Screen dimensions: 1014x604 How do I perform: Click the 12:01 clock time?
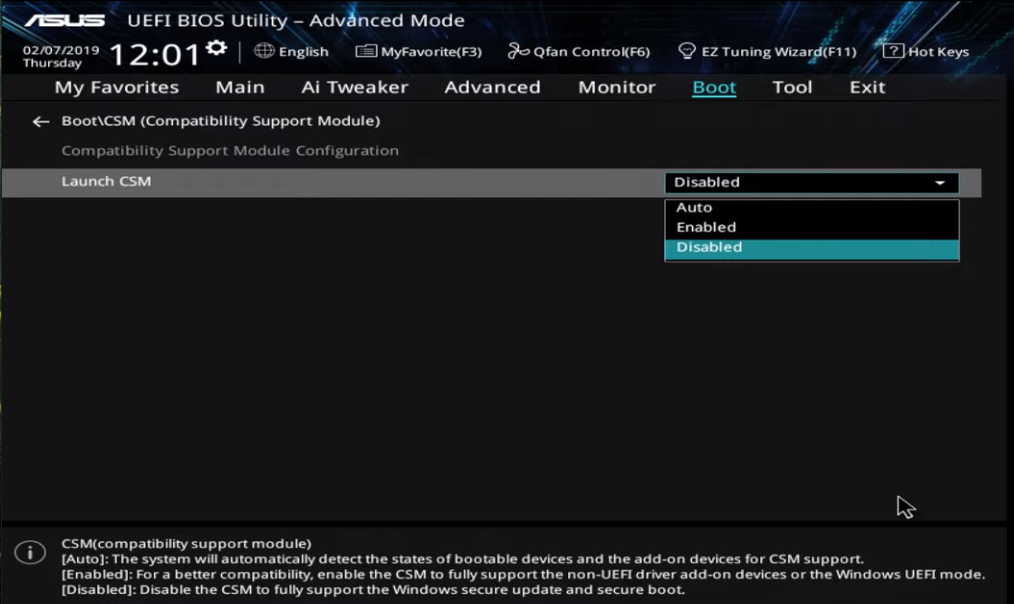155,54
